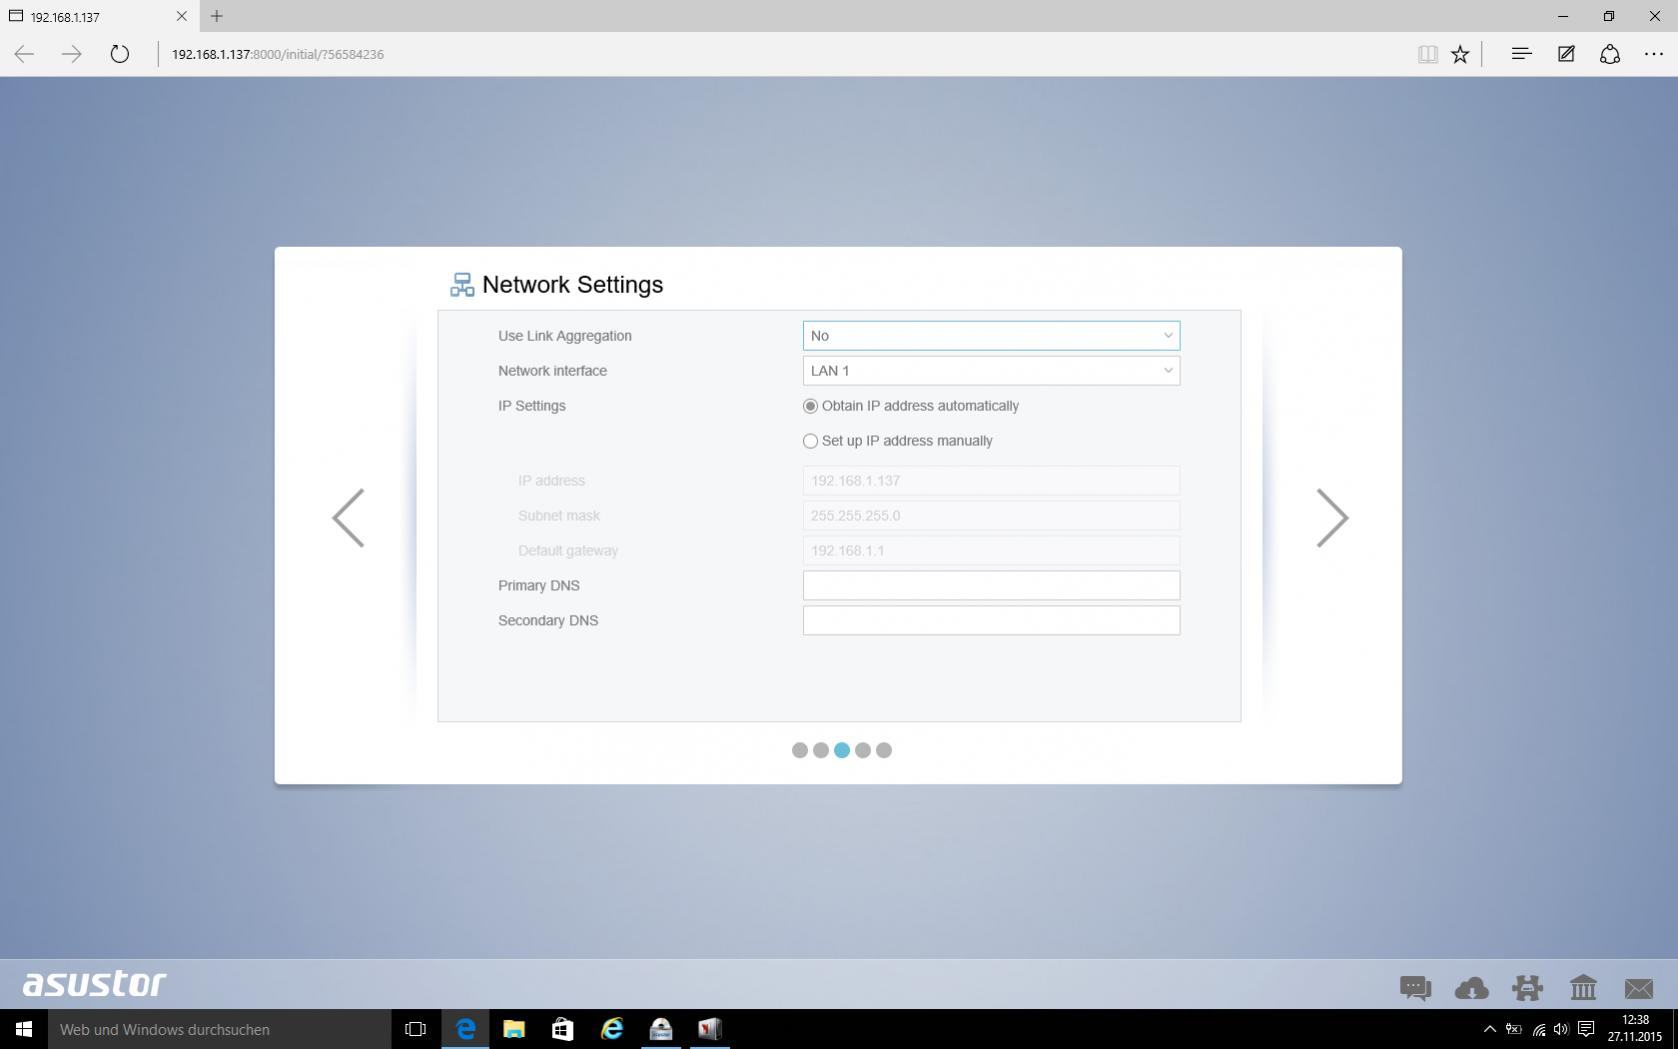Open the network status tray icon

[x=1538, y=1029]
